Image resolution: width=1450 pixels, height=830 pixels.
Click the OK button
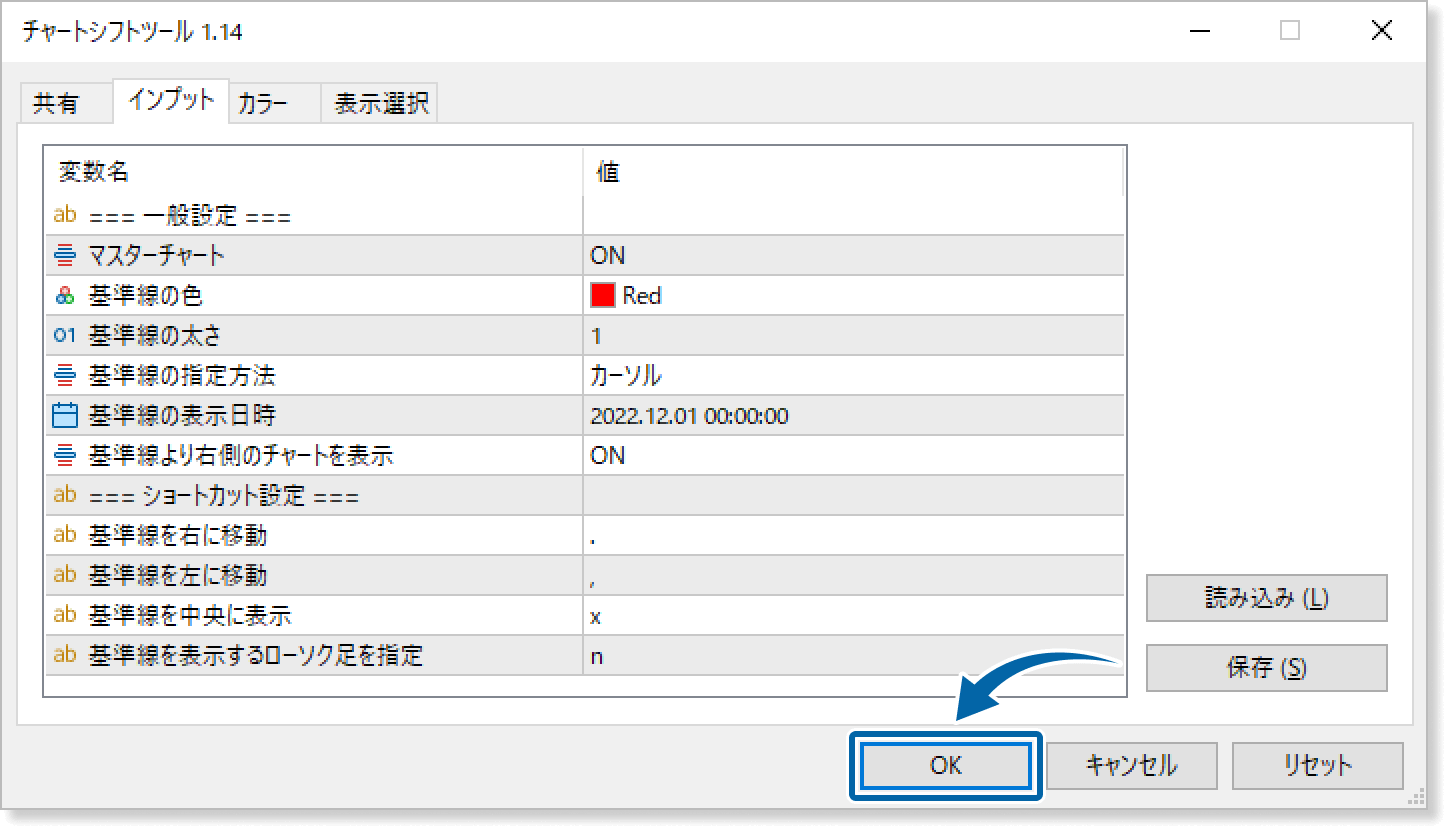click(946, 765)
